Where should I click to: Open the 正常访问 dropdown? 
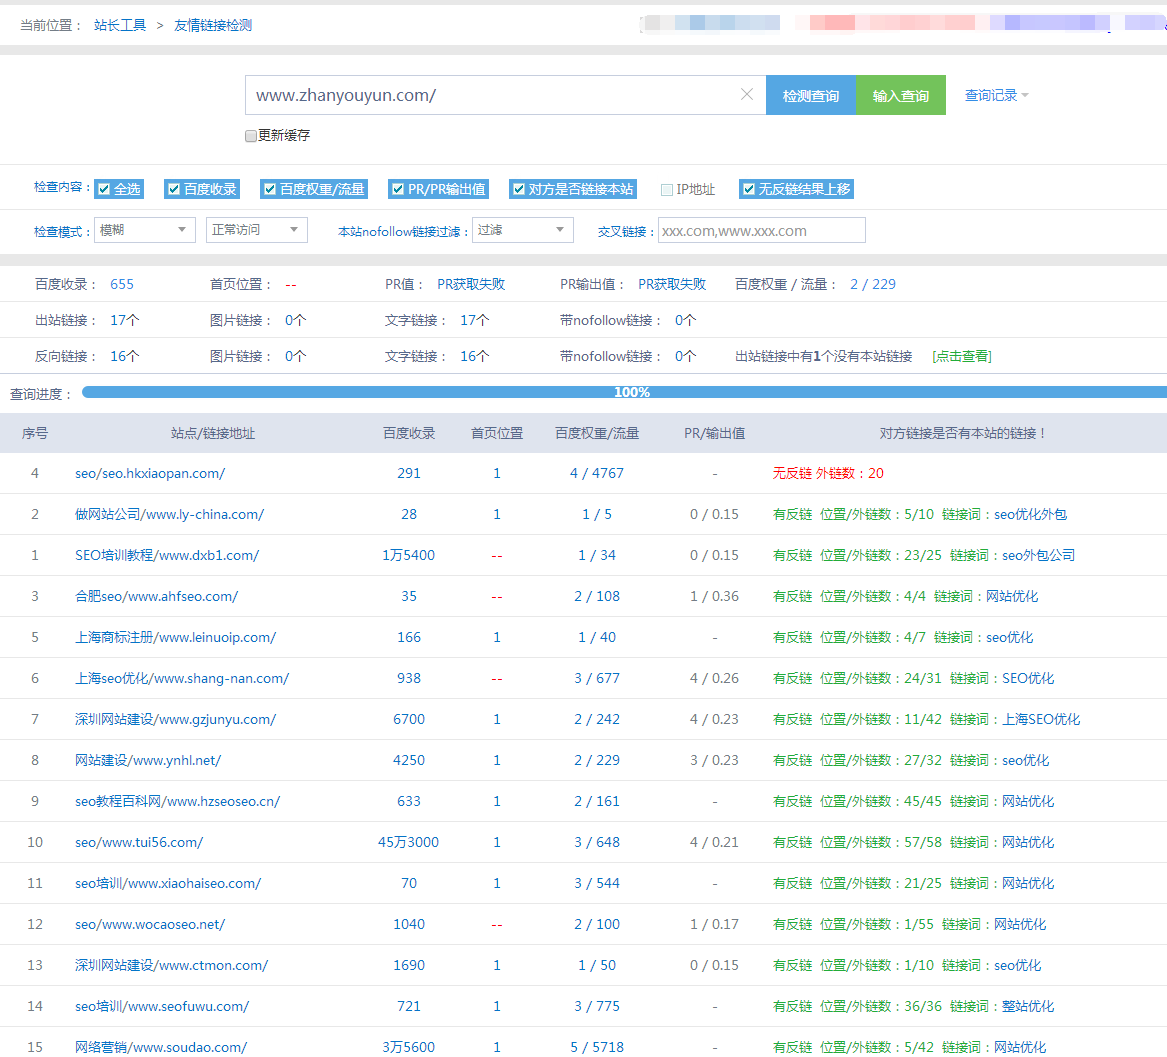coord(257,230)
